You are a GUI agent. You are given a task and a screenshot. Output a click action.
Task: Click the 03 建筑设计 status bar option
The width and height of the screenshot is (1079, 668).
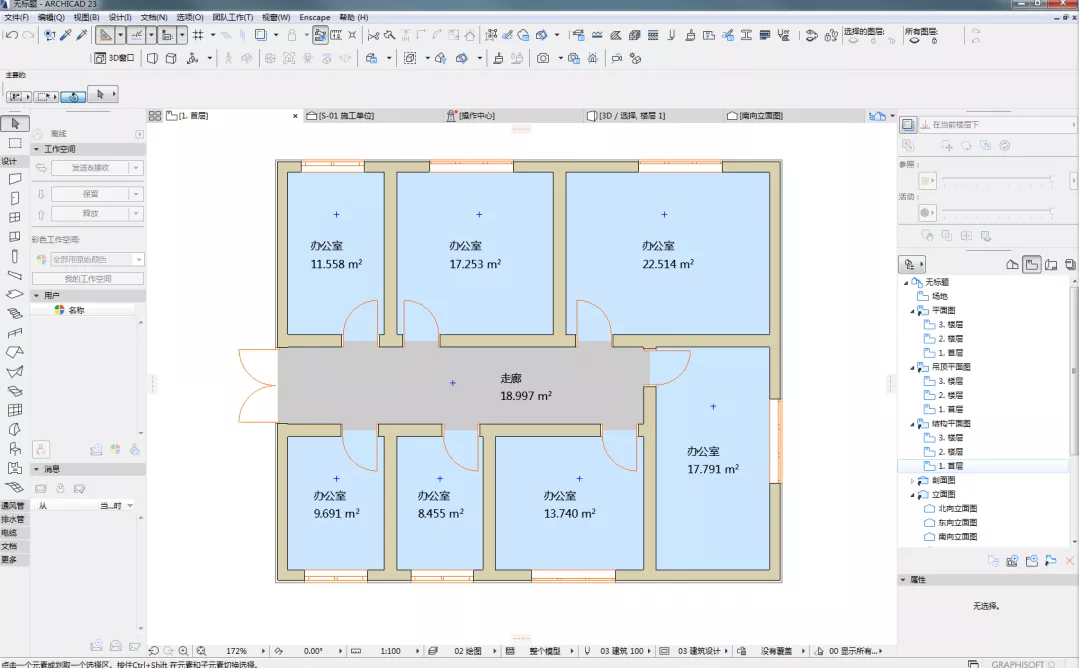[x=699, y=651]
